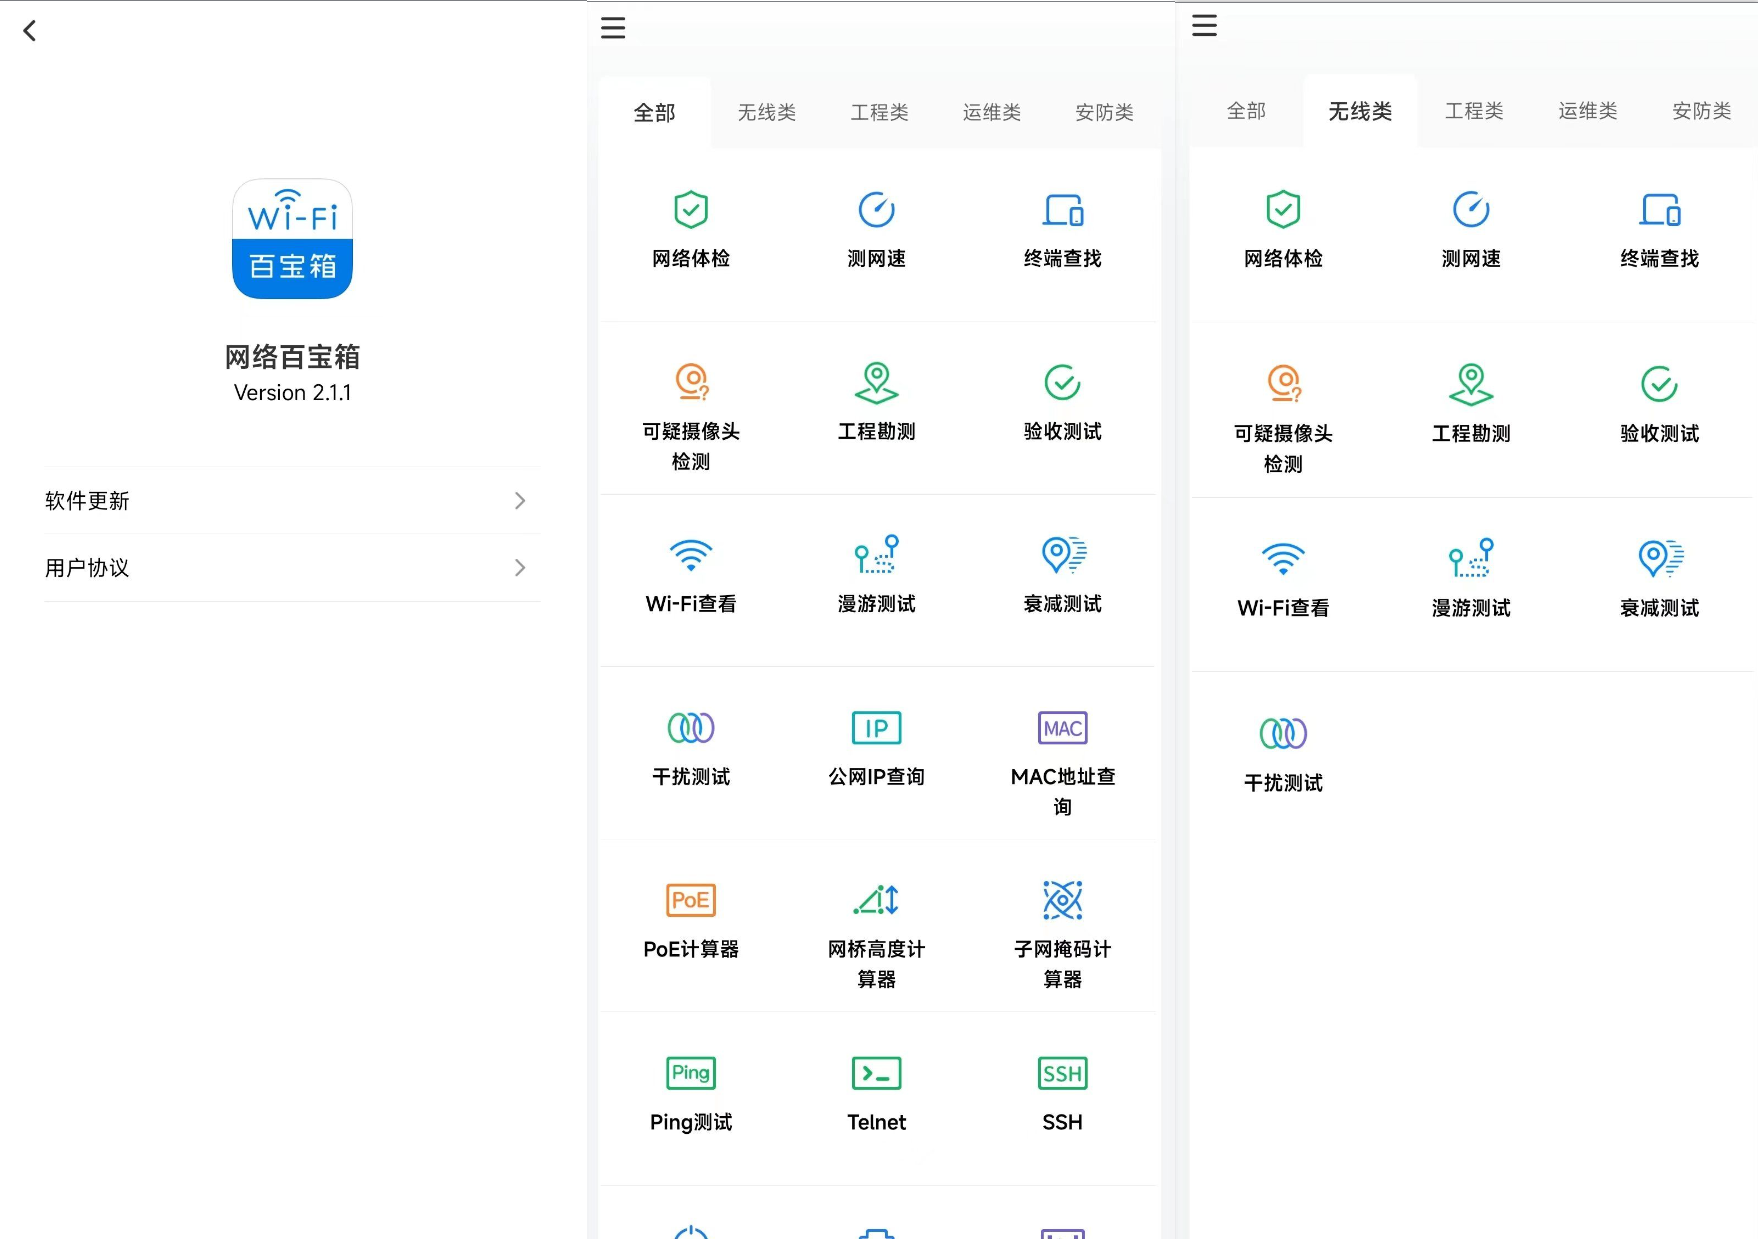Open 软件更新 row chevron
The width and height of the screenshot is (1758, 1239).
tap(520, 500)
